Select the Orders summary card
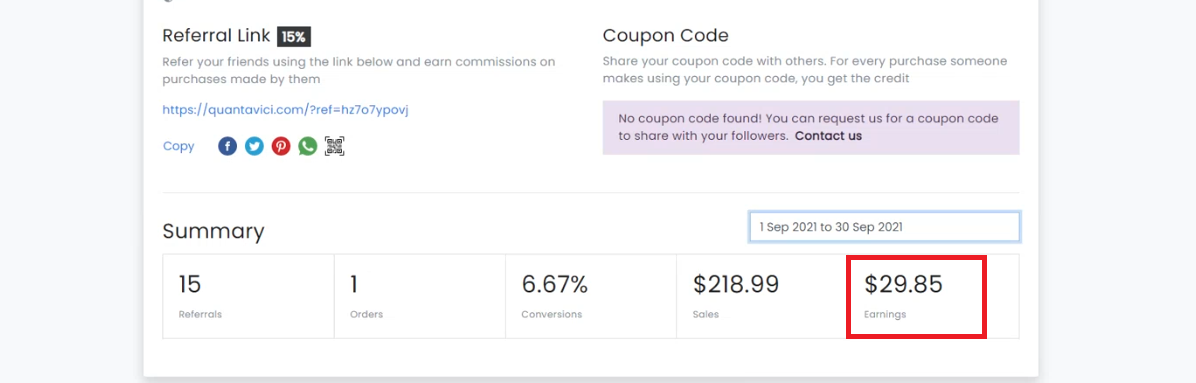 click(420, 296)
